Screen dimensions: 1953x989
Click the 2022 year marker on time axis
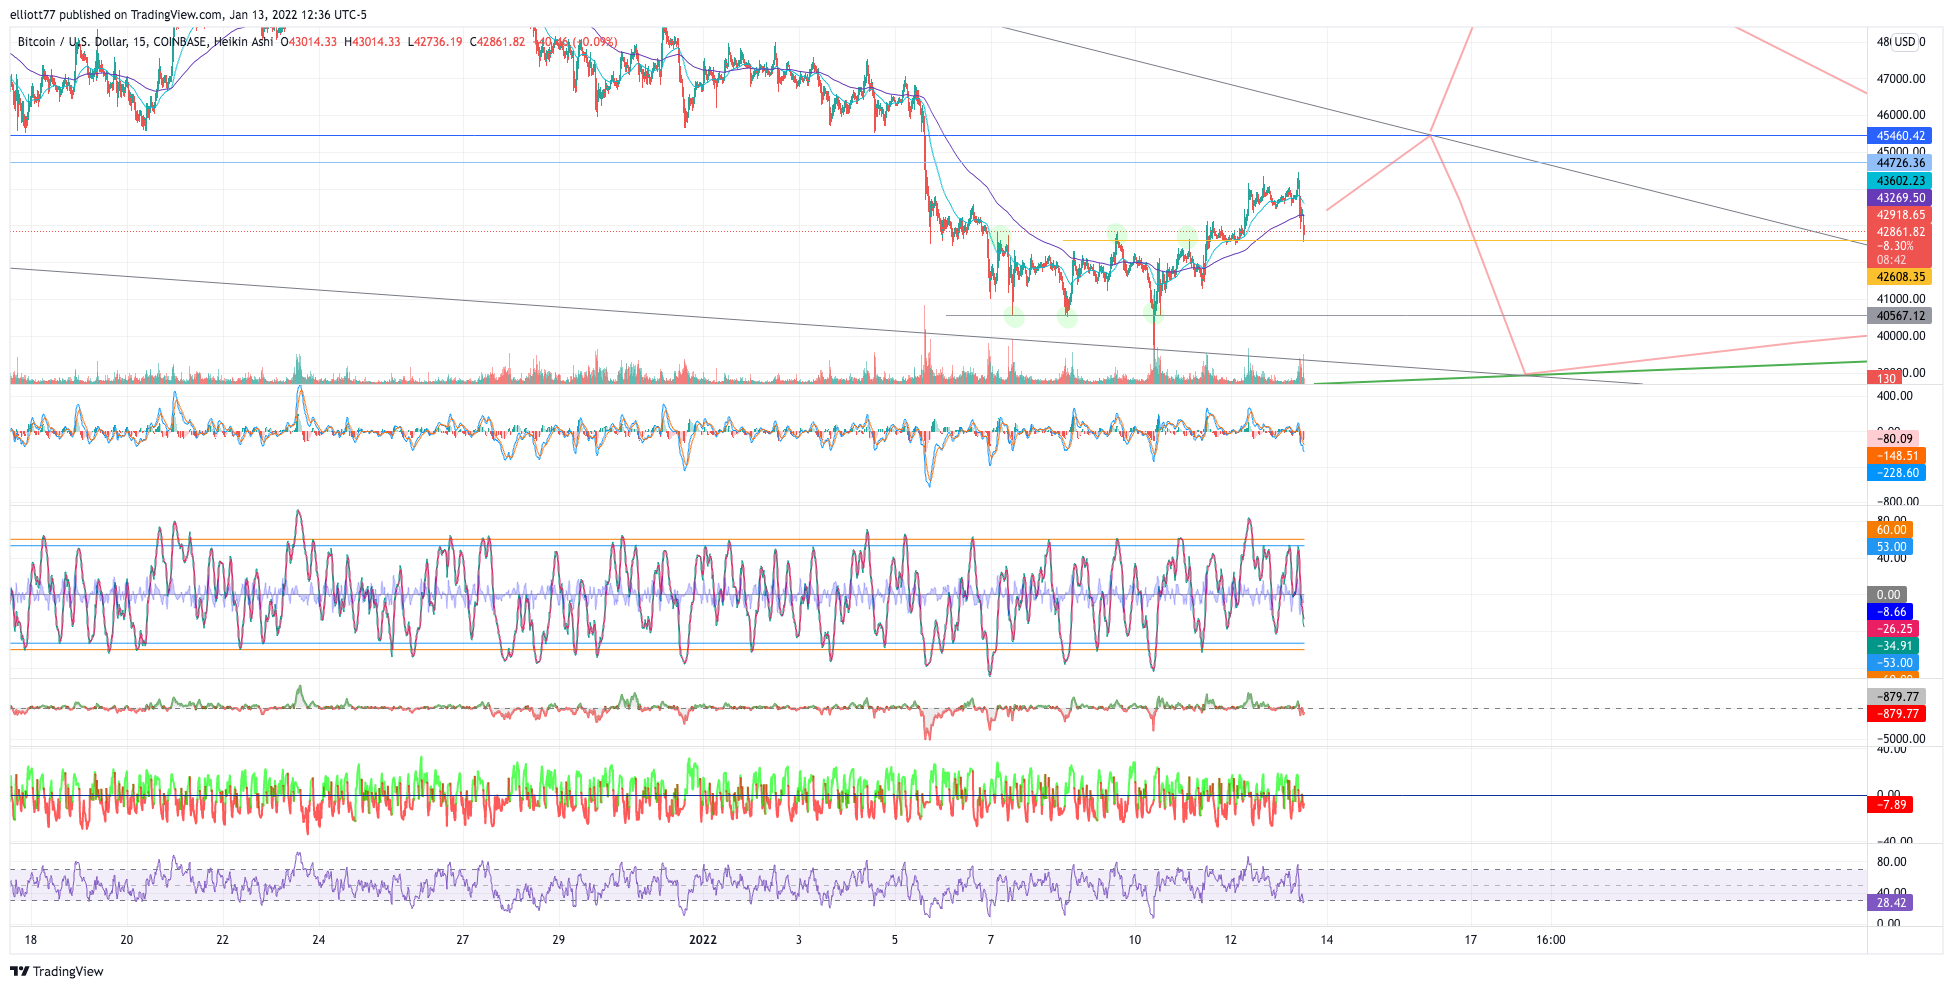703,940
